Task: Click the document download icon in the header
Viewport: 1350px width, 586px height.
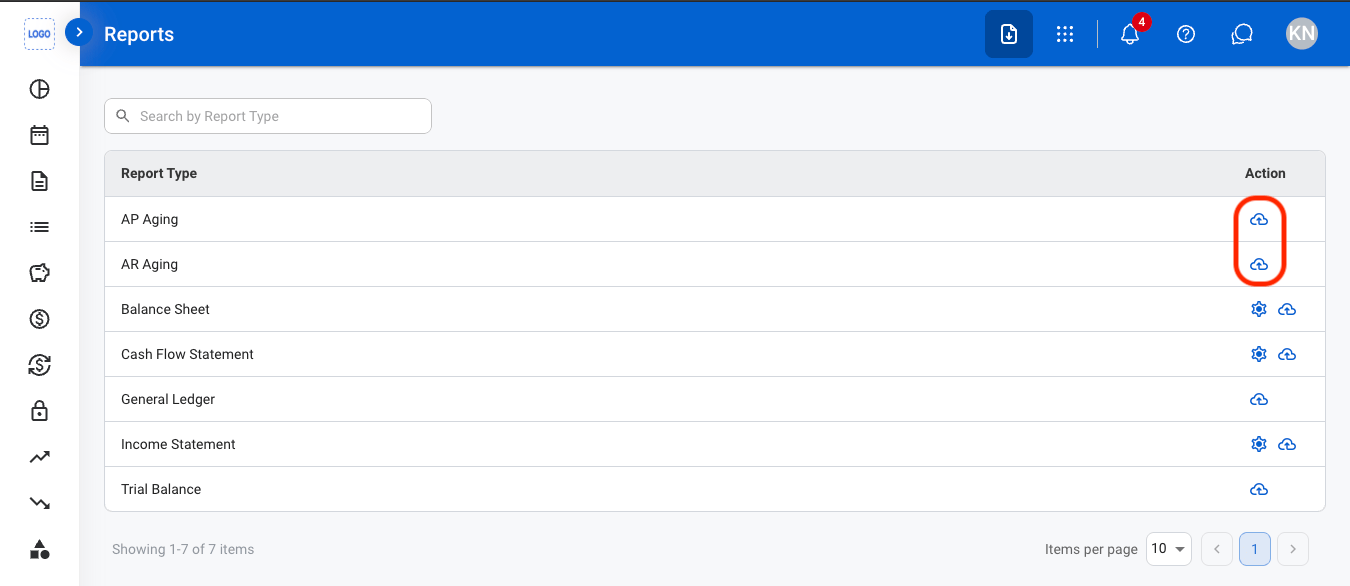Action: pos(1009,34)
